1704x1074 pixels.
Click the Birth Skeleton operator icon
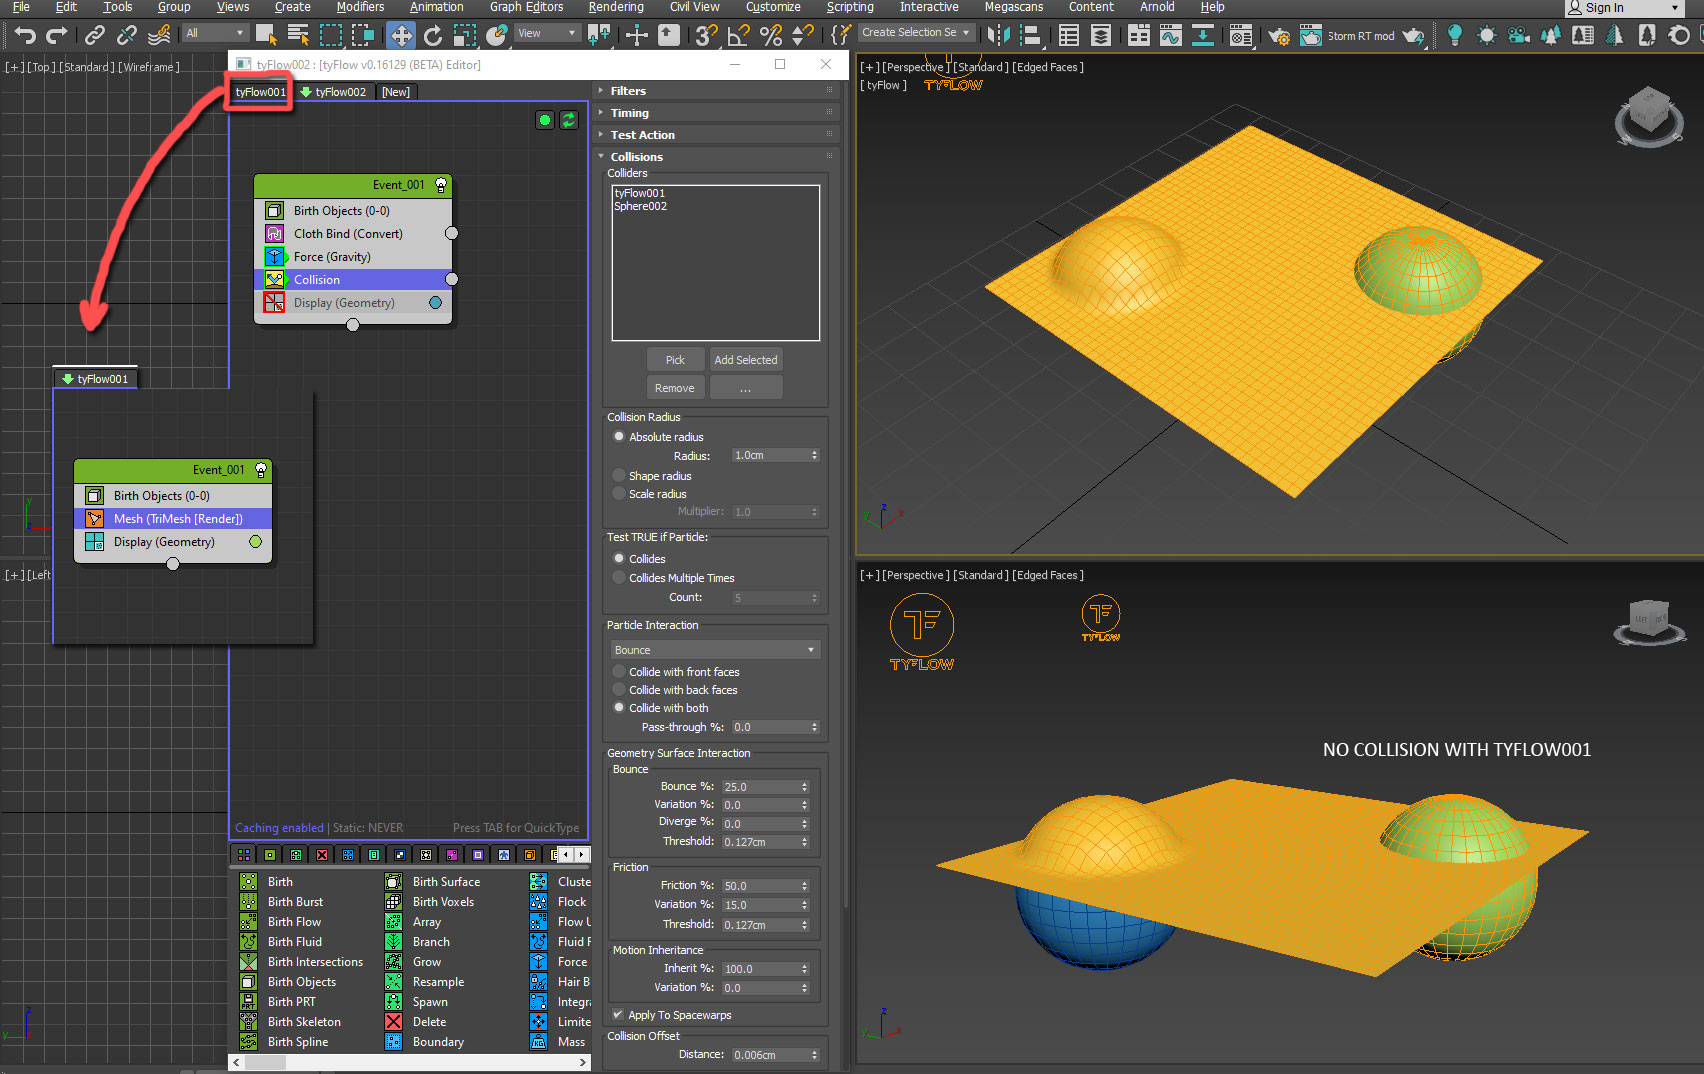click(248, 1022)
